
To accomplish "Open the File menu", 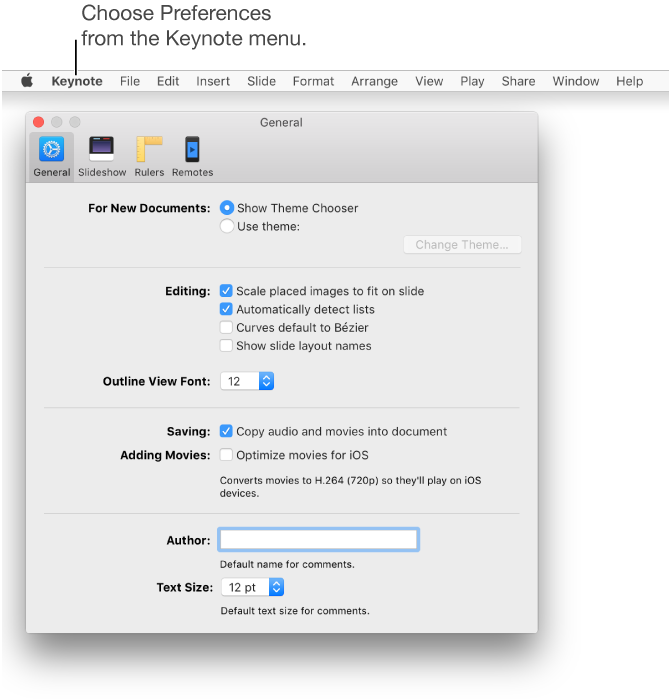I will tap(130, 81).
